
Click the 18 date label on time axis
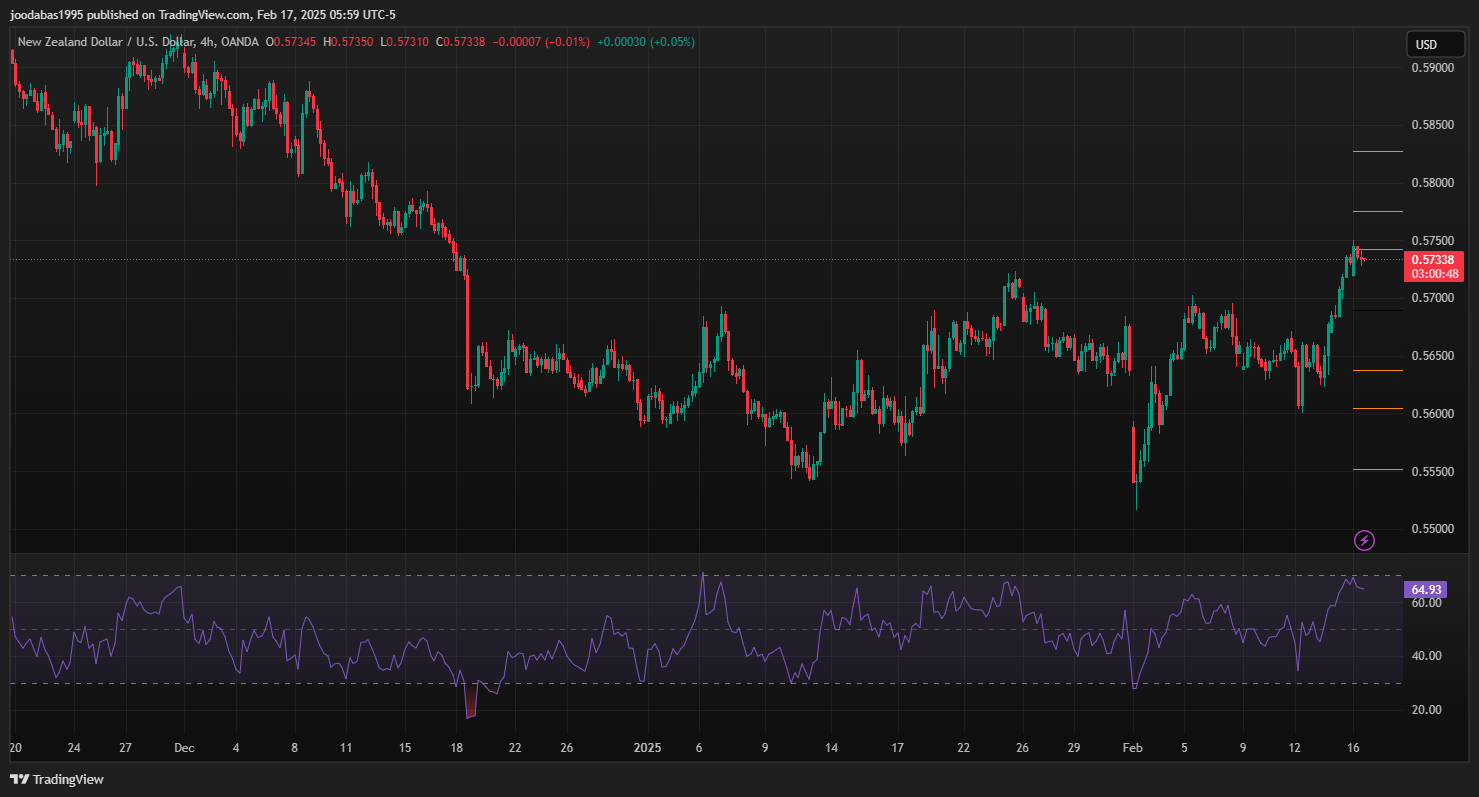(457, 748)
